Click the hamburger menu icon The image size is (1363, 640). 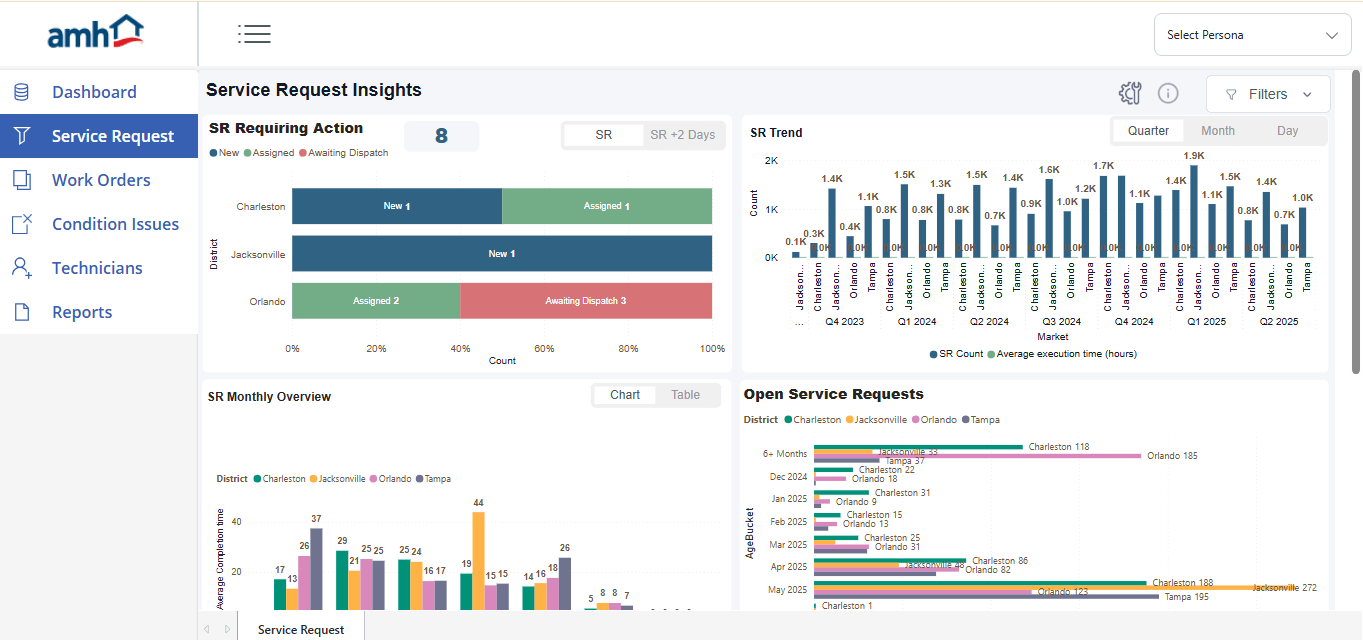coord(254,34)
